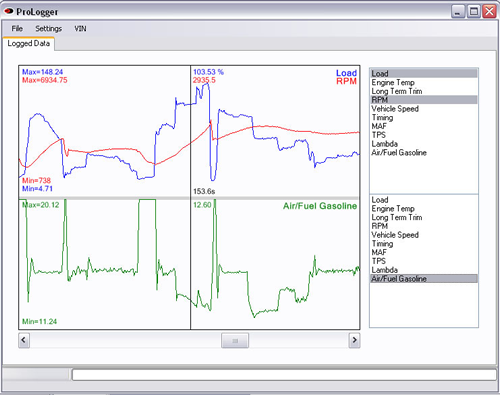
Task: Maximize the ProLogger window
Action: (474, 12)
